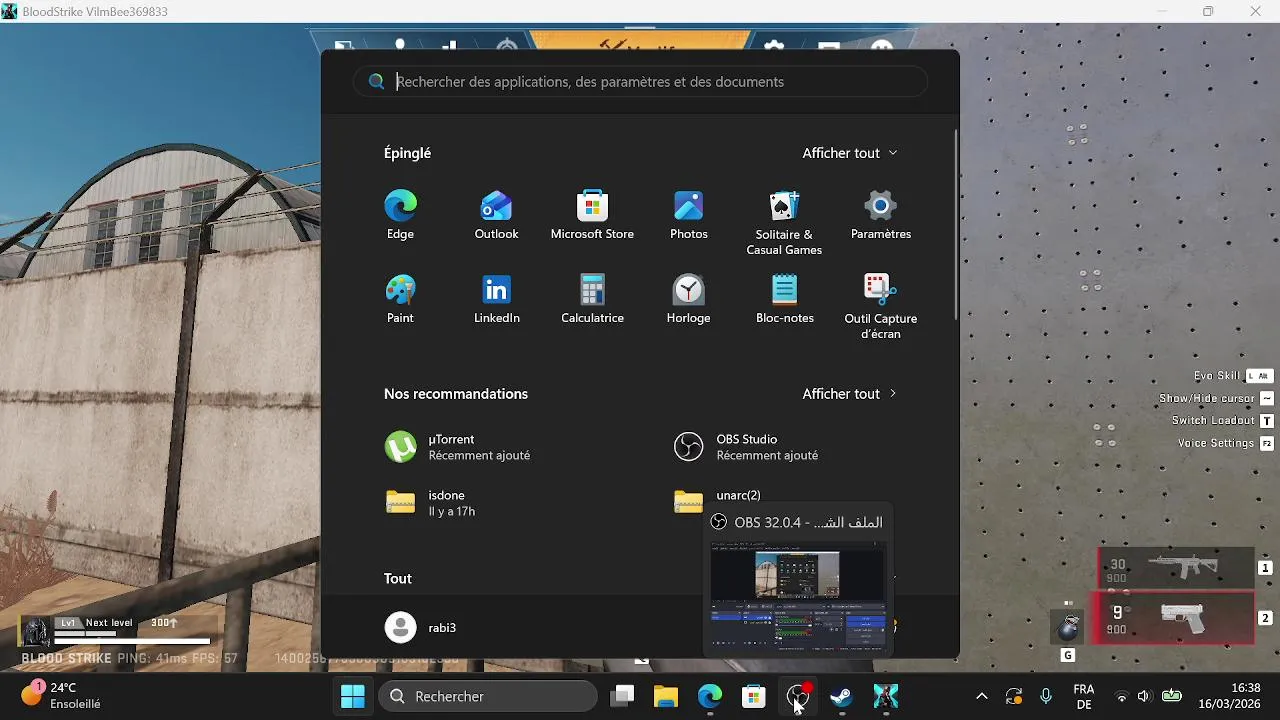Screen dimensions: 1280x720
Task: Launch Outlook from pinned apps
Action: (496, 215)
